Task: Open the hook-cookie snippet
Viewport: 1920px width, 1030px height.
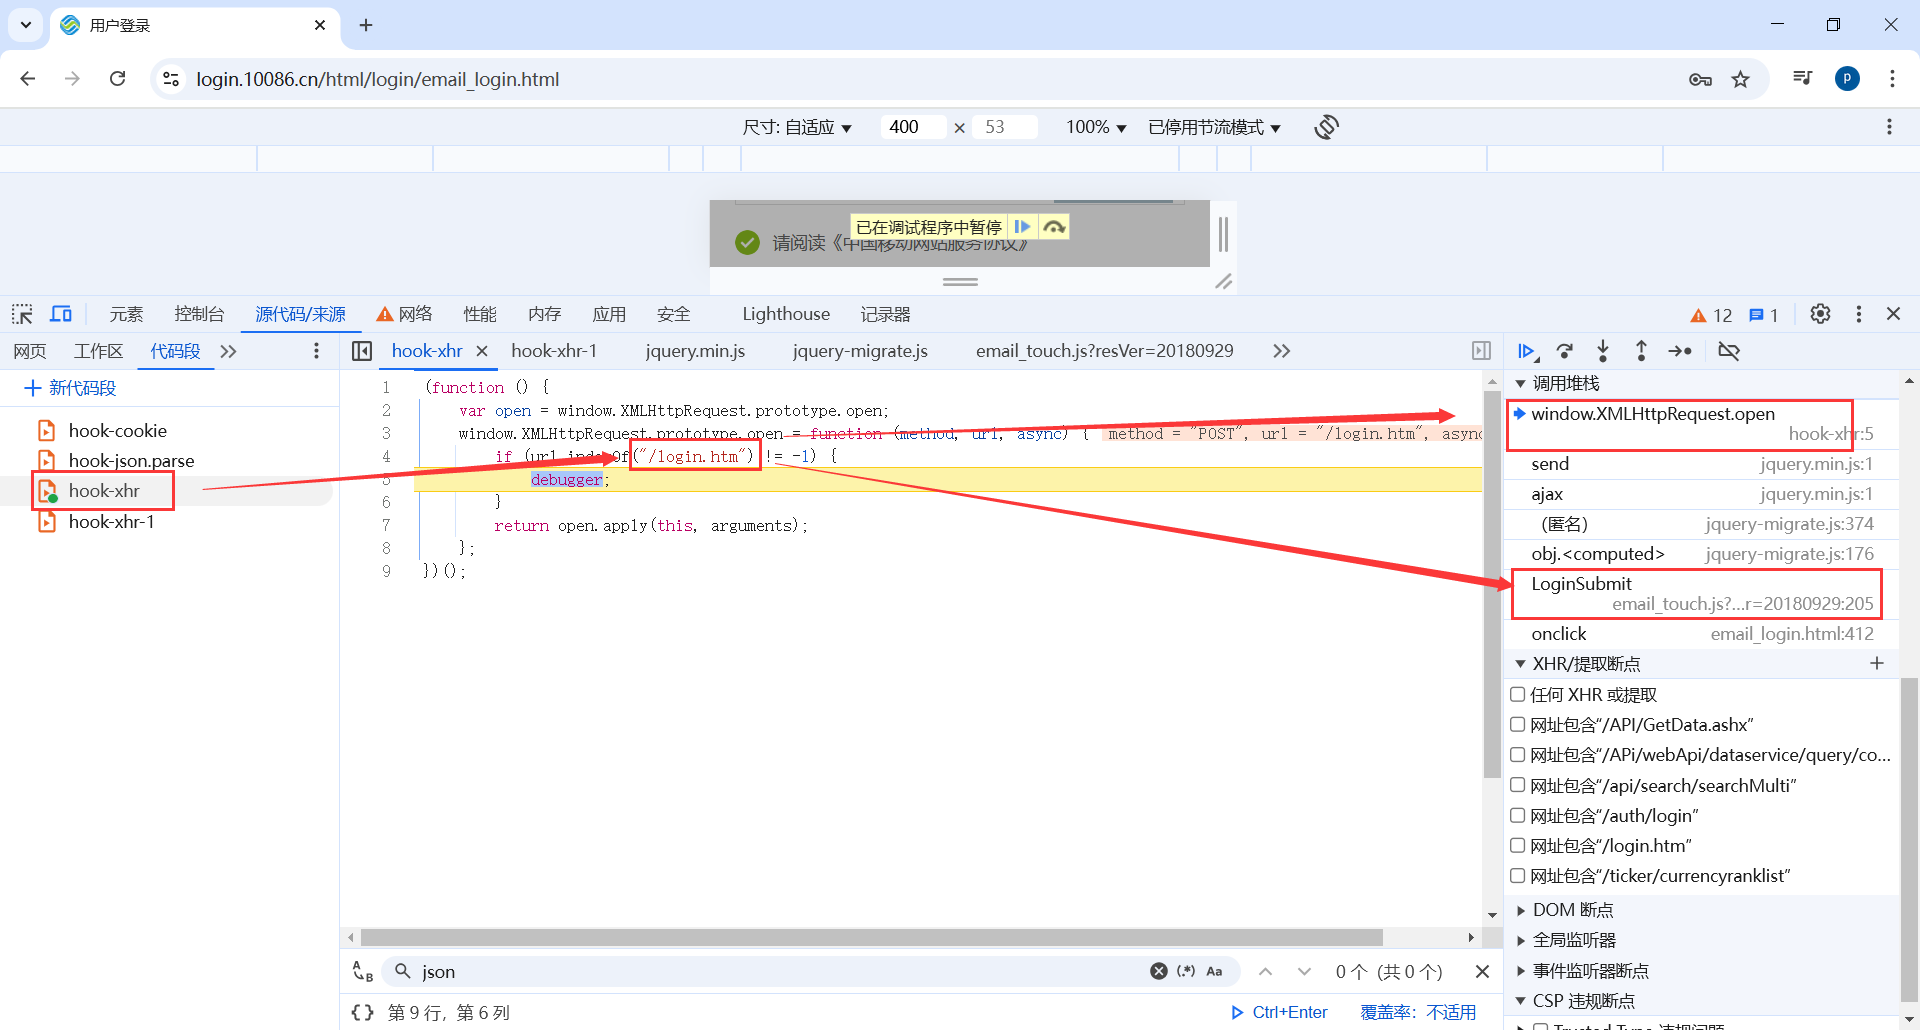Action: [x=117, y=430]
